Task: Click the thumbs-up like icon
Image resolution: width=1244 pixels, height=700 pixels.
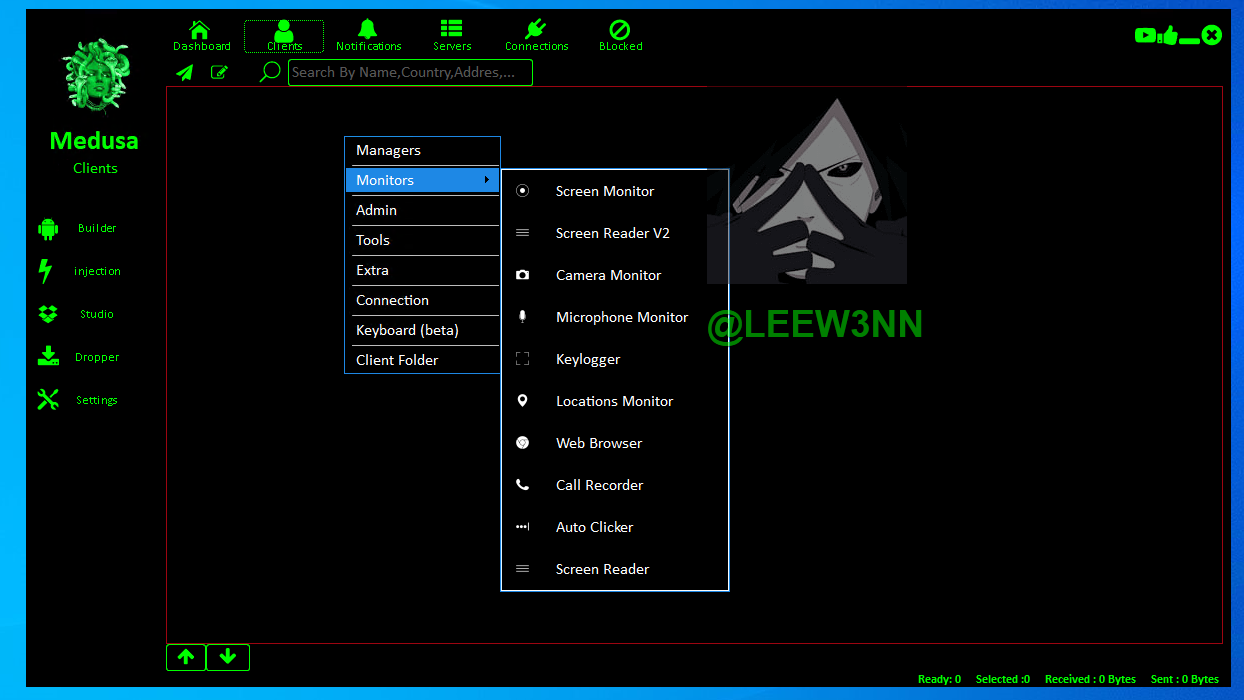Action: (x=1169, y=36)
